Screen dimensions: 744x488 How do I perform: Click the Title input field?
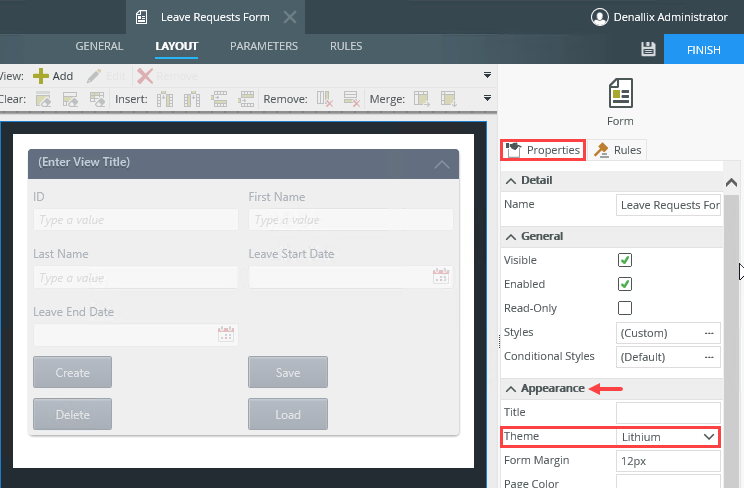point(668,413)
